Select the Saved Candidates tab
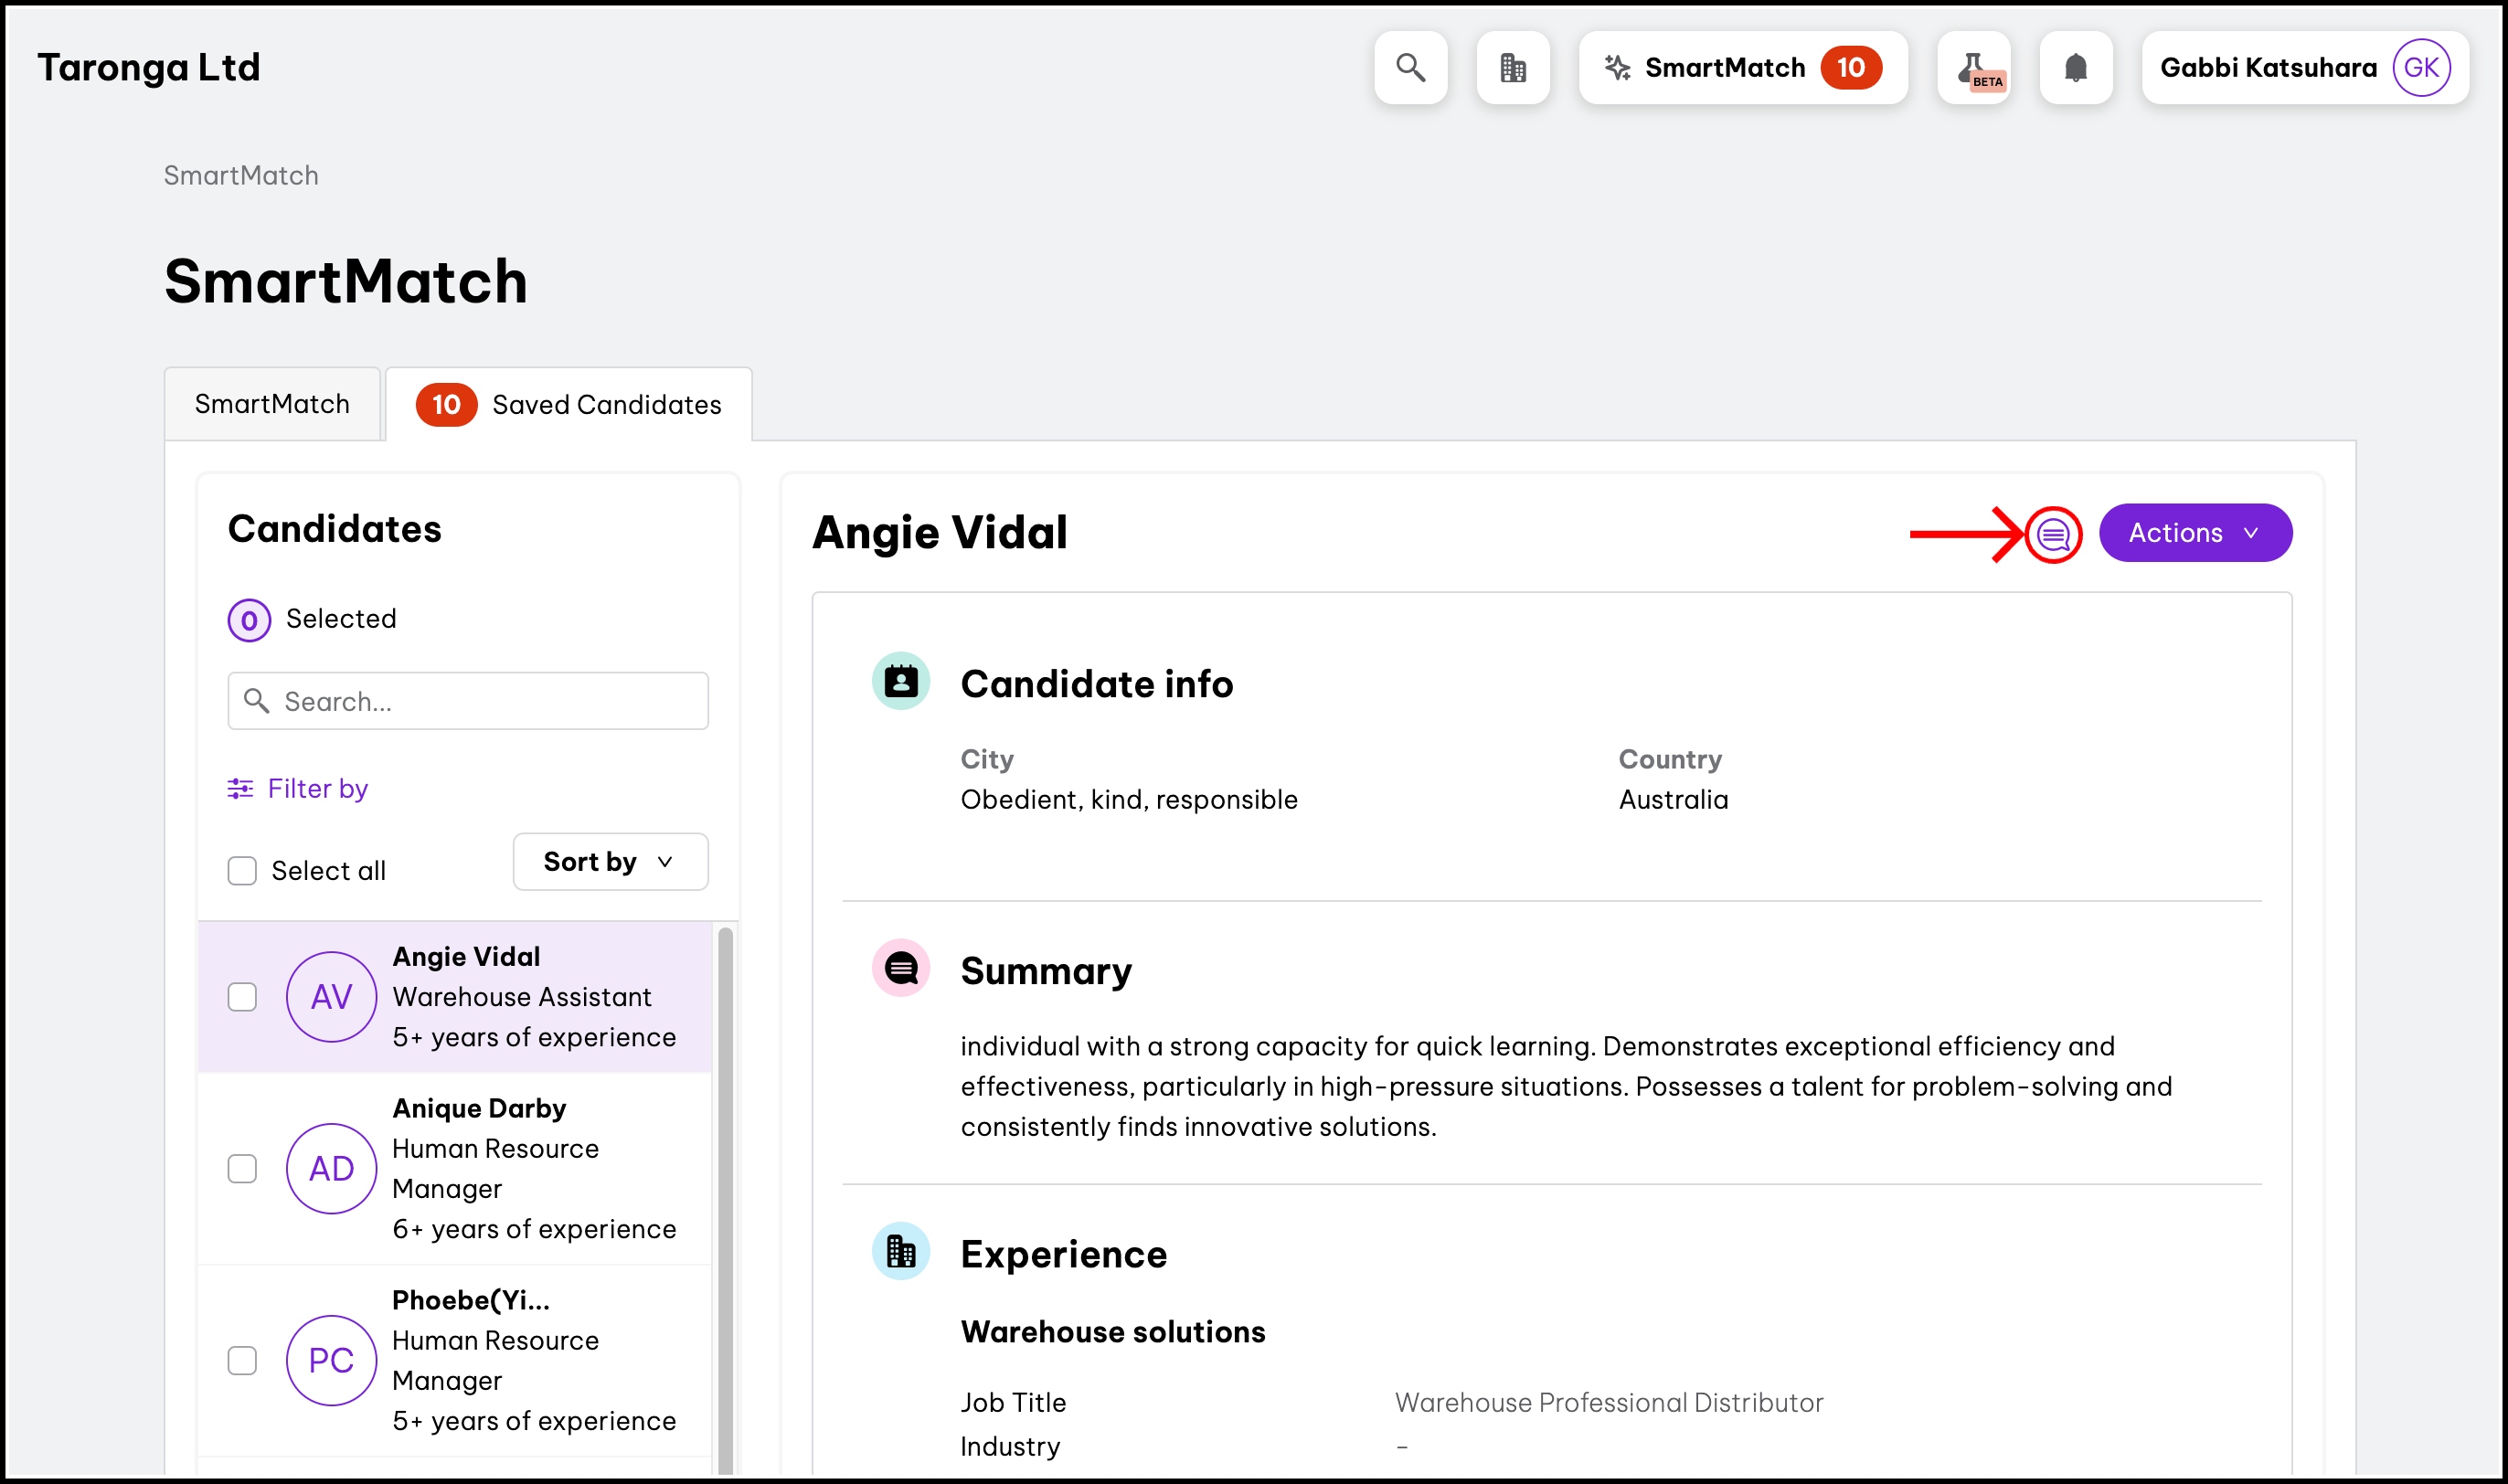The width and height of the screenshot is (2508, 1484). point(569,405)
